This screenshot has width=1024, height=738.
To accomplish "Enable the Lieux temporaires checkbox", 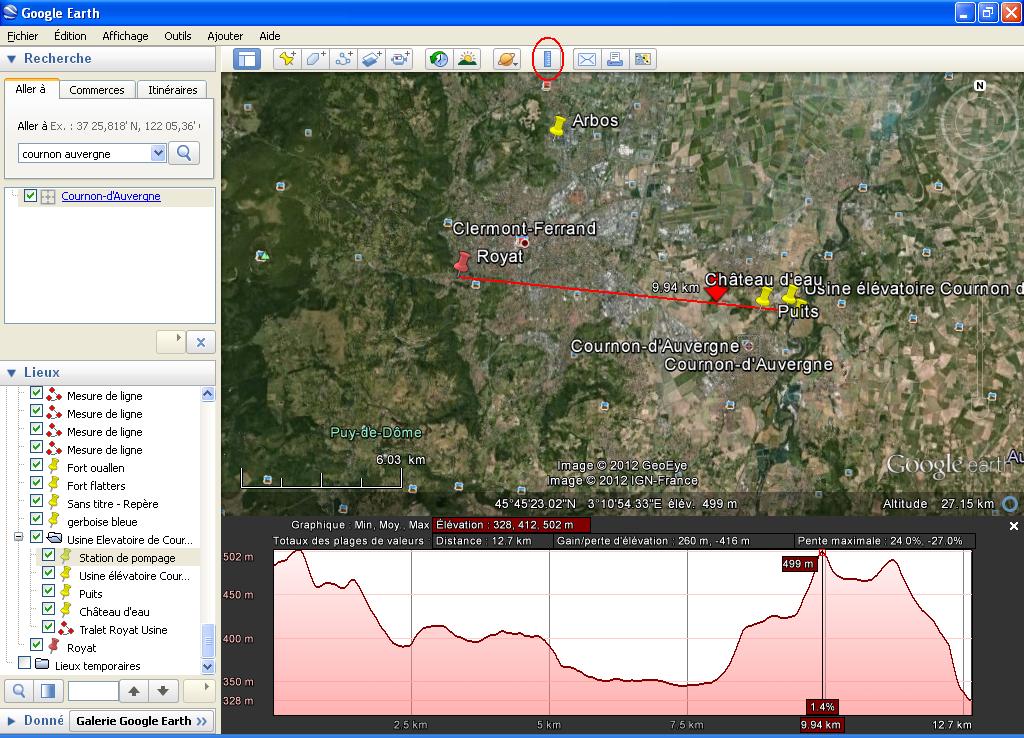I will coord(25,663).
